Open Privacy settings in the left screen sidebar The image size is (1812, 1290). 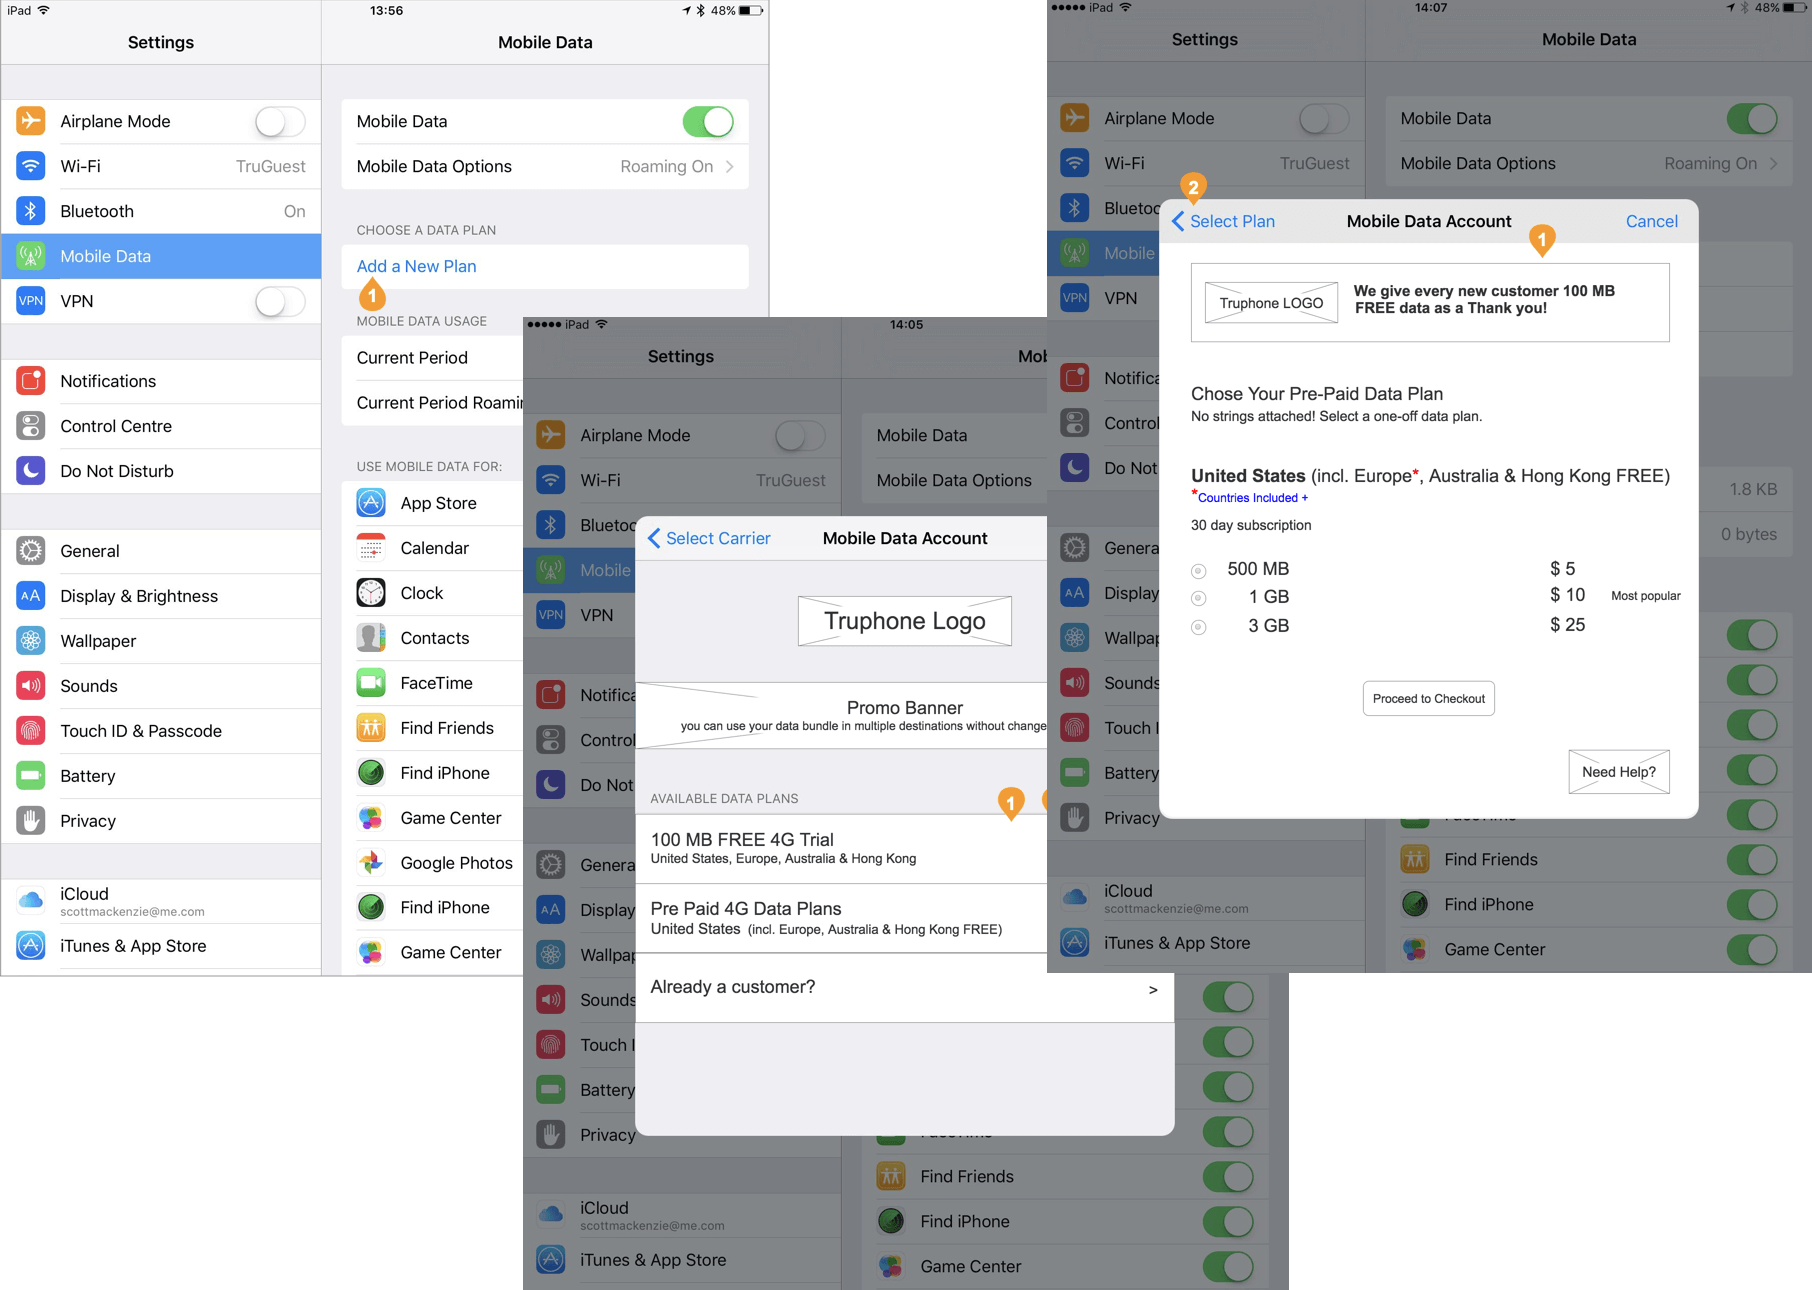[161, 821]
